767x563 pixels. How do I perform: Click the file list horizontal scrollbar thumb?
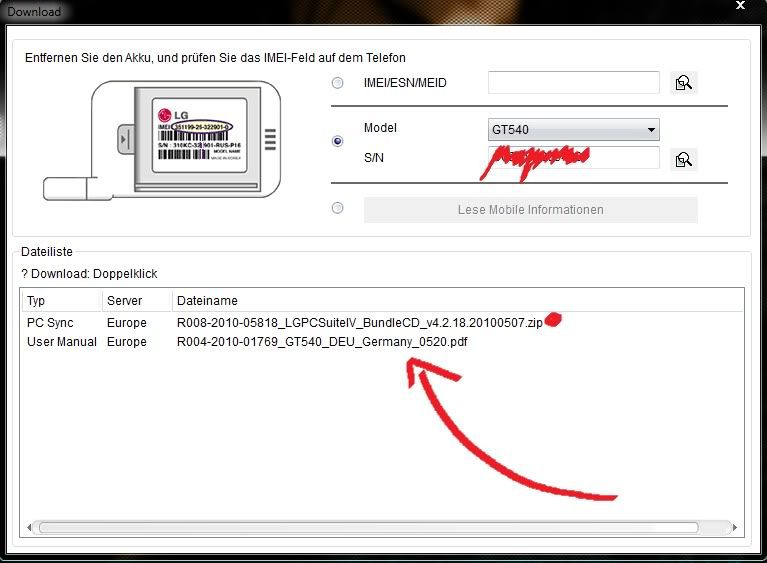coord(368,527)
